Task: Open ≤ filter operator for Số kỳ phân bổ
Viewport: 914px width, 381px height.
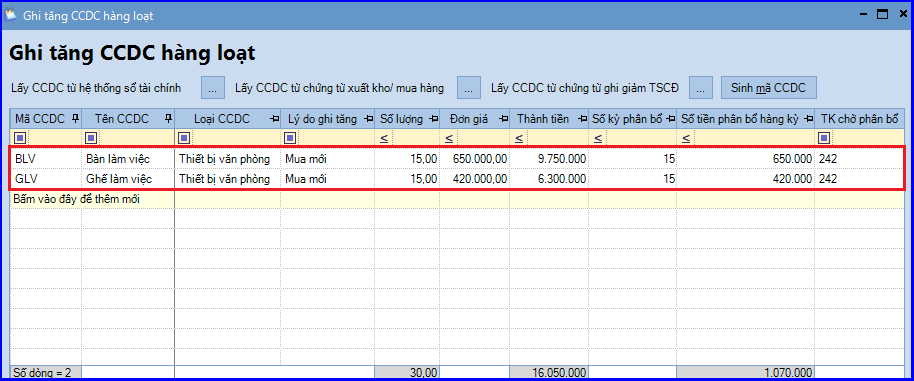Action: click(x=598, y=139)
